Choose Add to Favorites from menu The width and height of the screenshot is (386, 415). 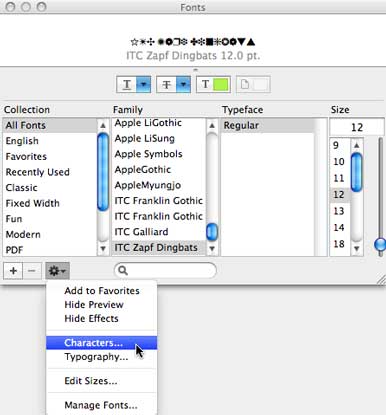coord(102,291)
